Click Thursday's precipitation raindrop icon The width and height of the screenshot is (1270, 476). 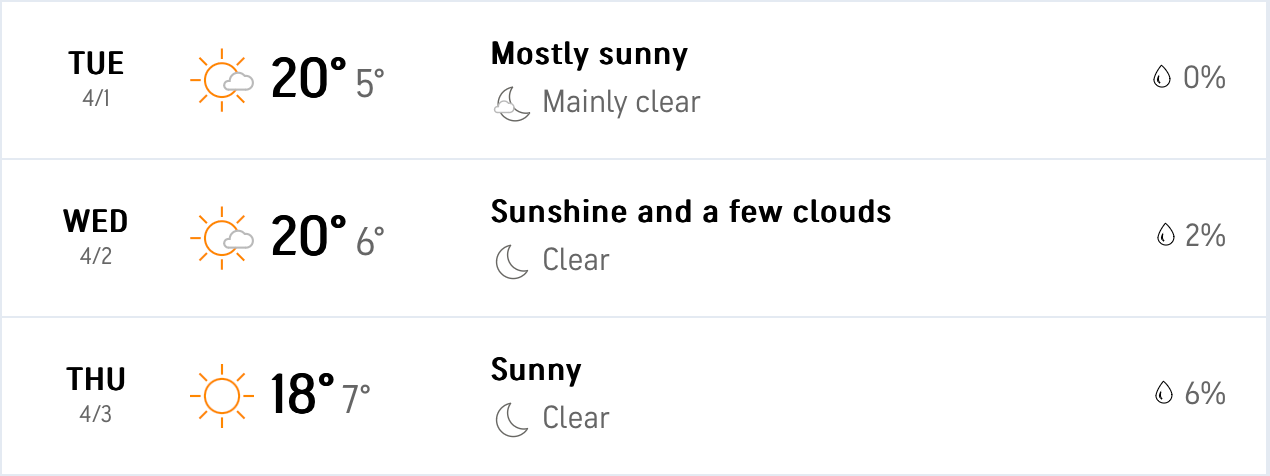(1163, 394)
